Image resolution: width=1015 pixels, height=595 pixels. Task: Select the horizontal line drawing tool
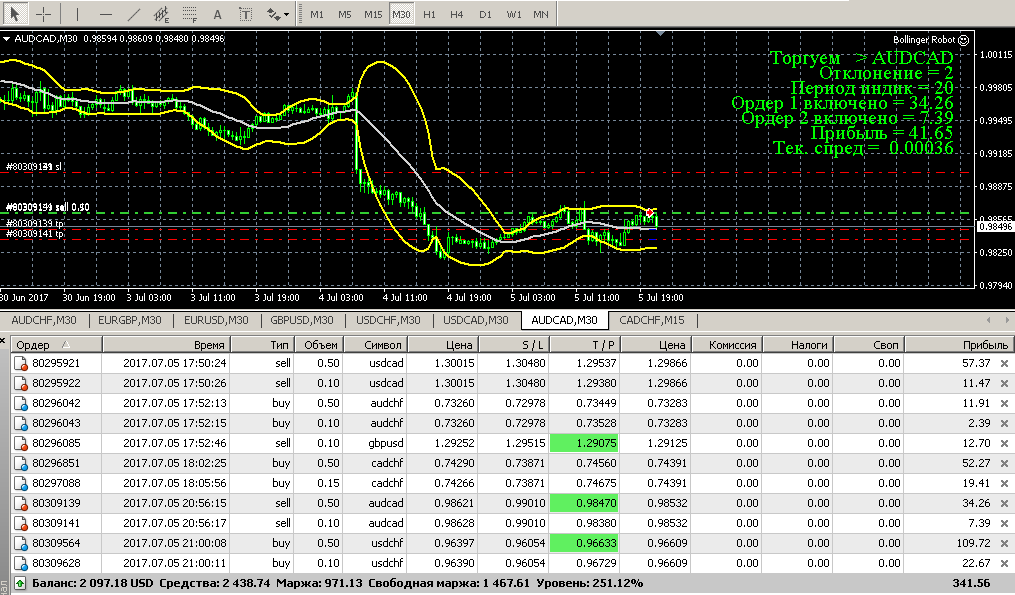pos(106,15)
